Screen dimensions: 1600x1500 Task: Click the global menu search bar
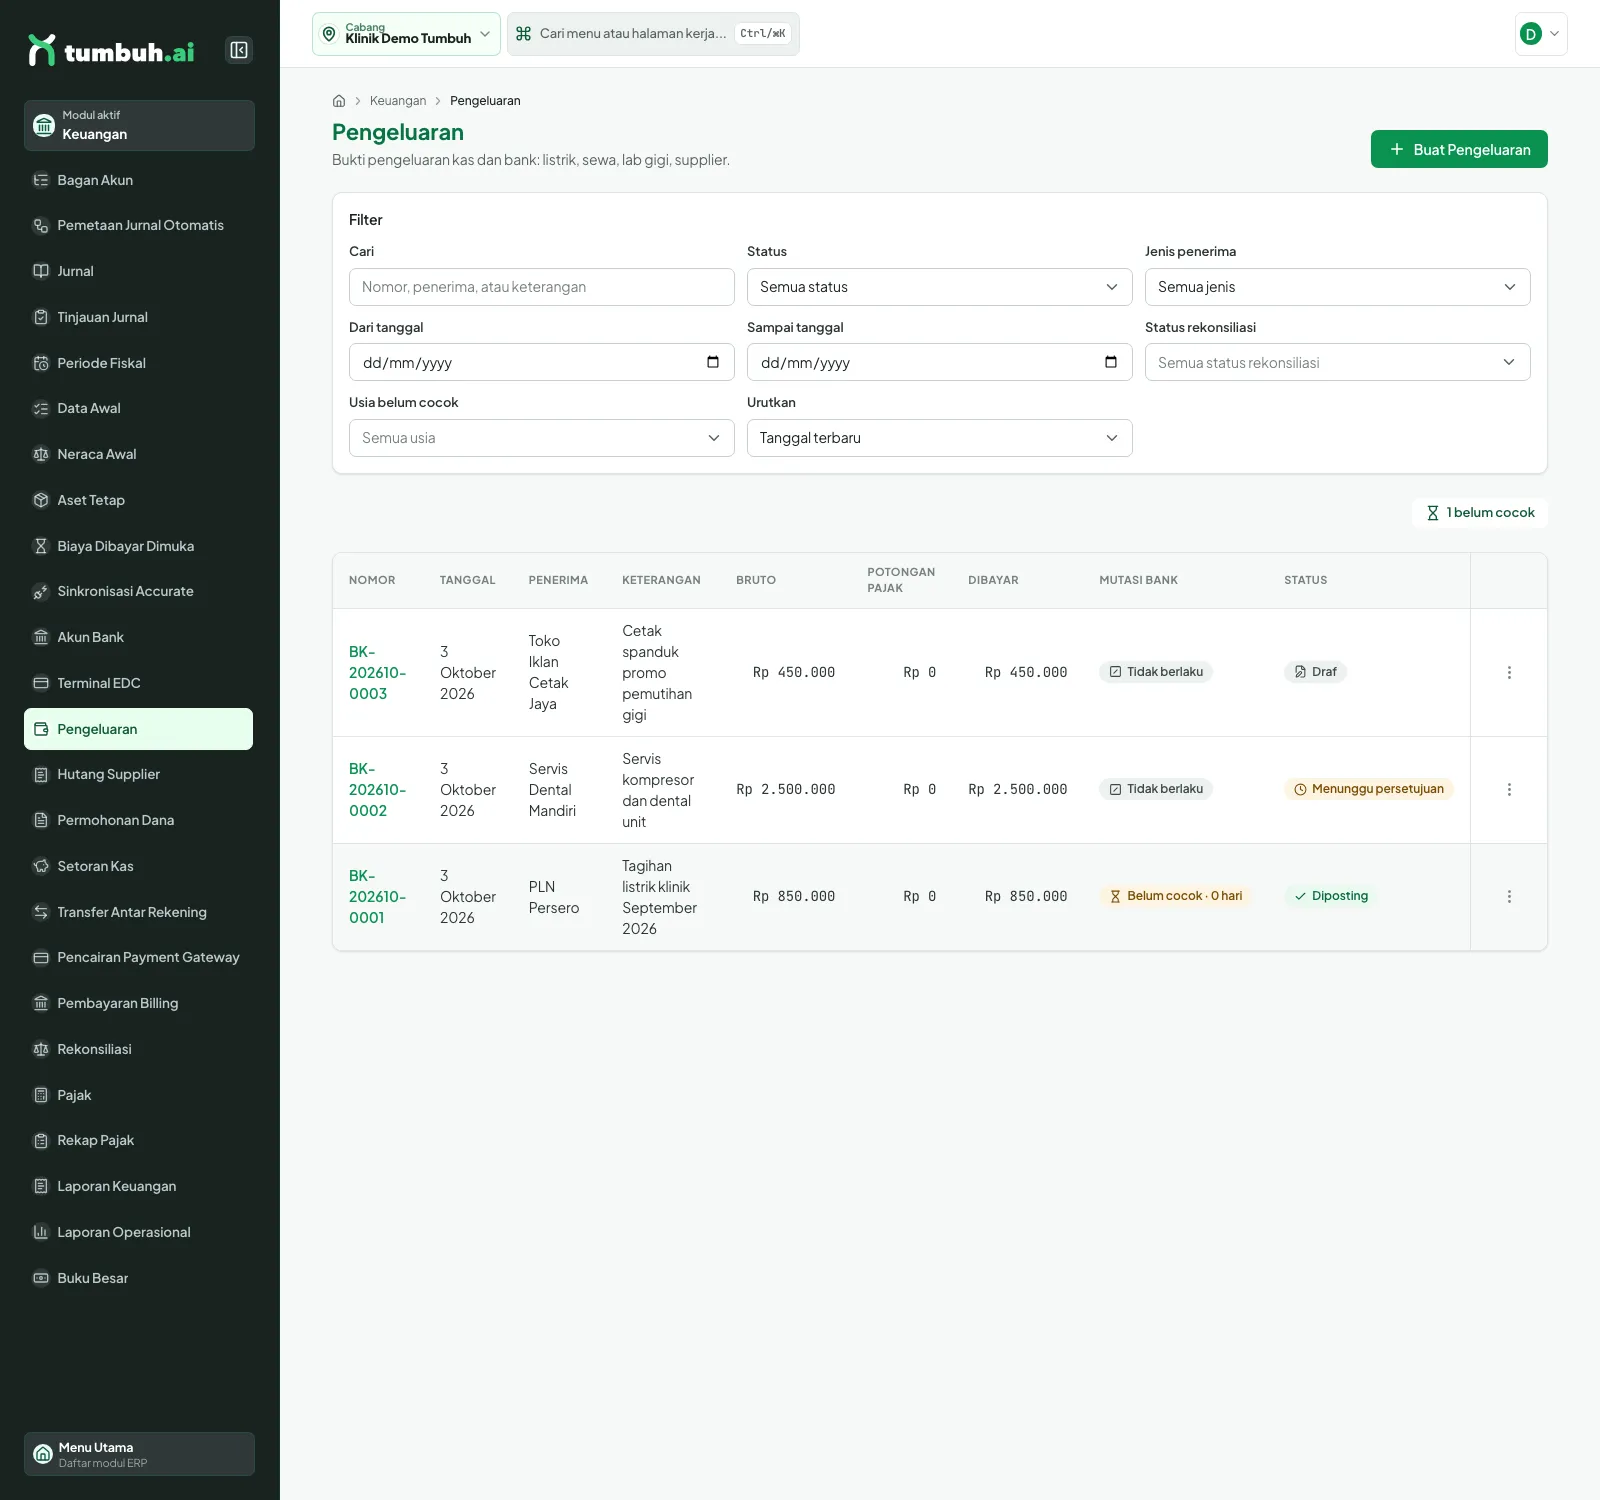653,34
